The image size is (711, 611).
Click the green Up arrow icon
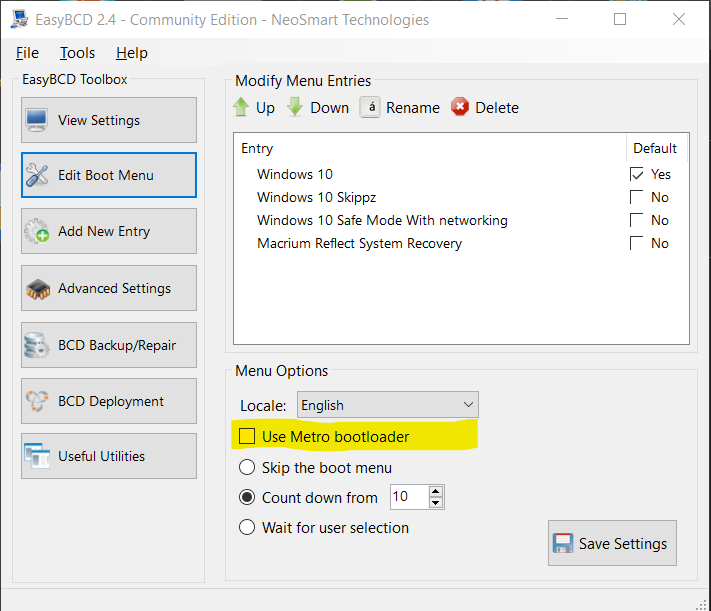[241, 108]
